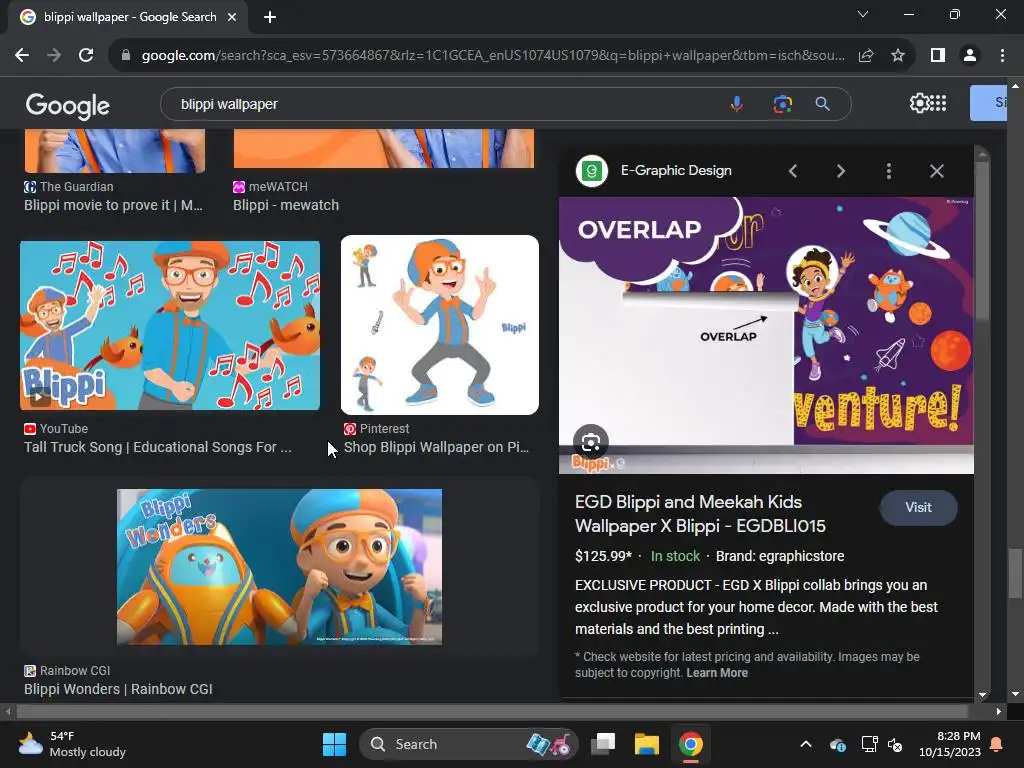Close the blippi wallpaper tab

pyautogui.click(x=232, y=17)
